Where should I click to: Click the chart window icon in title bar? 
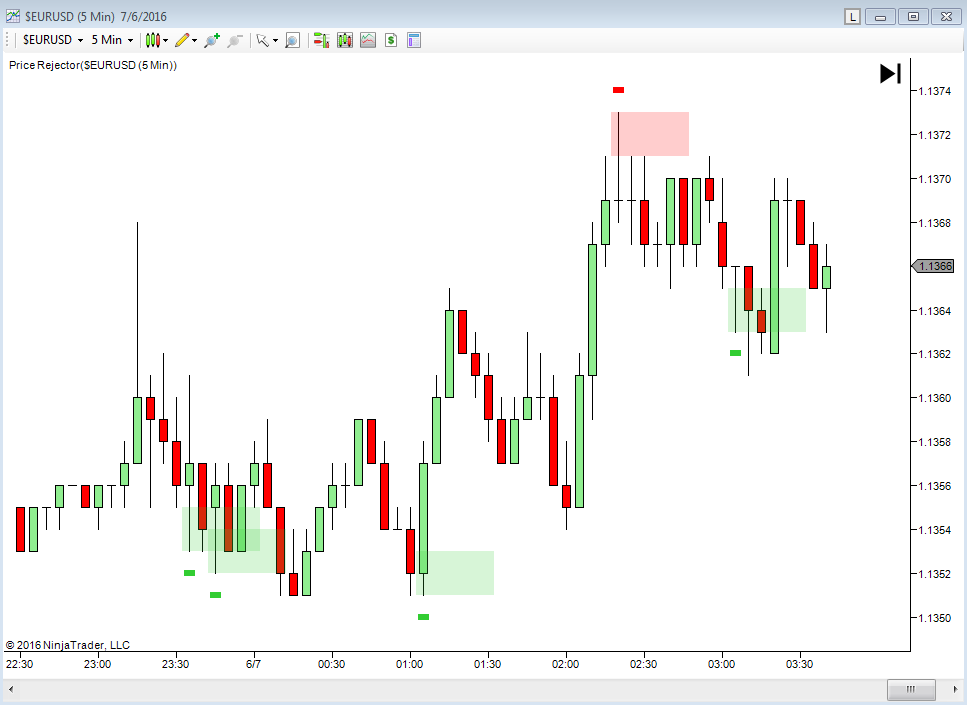click(x=12, y=16)
